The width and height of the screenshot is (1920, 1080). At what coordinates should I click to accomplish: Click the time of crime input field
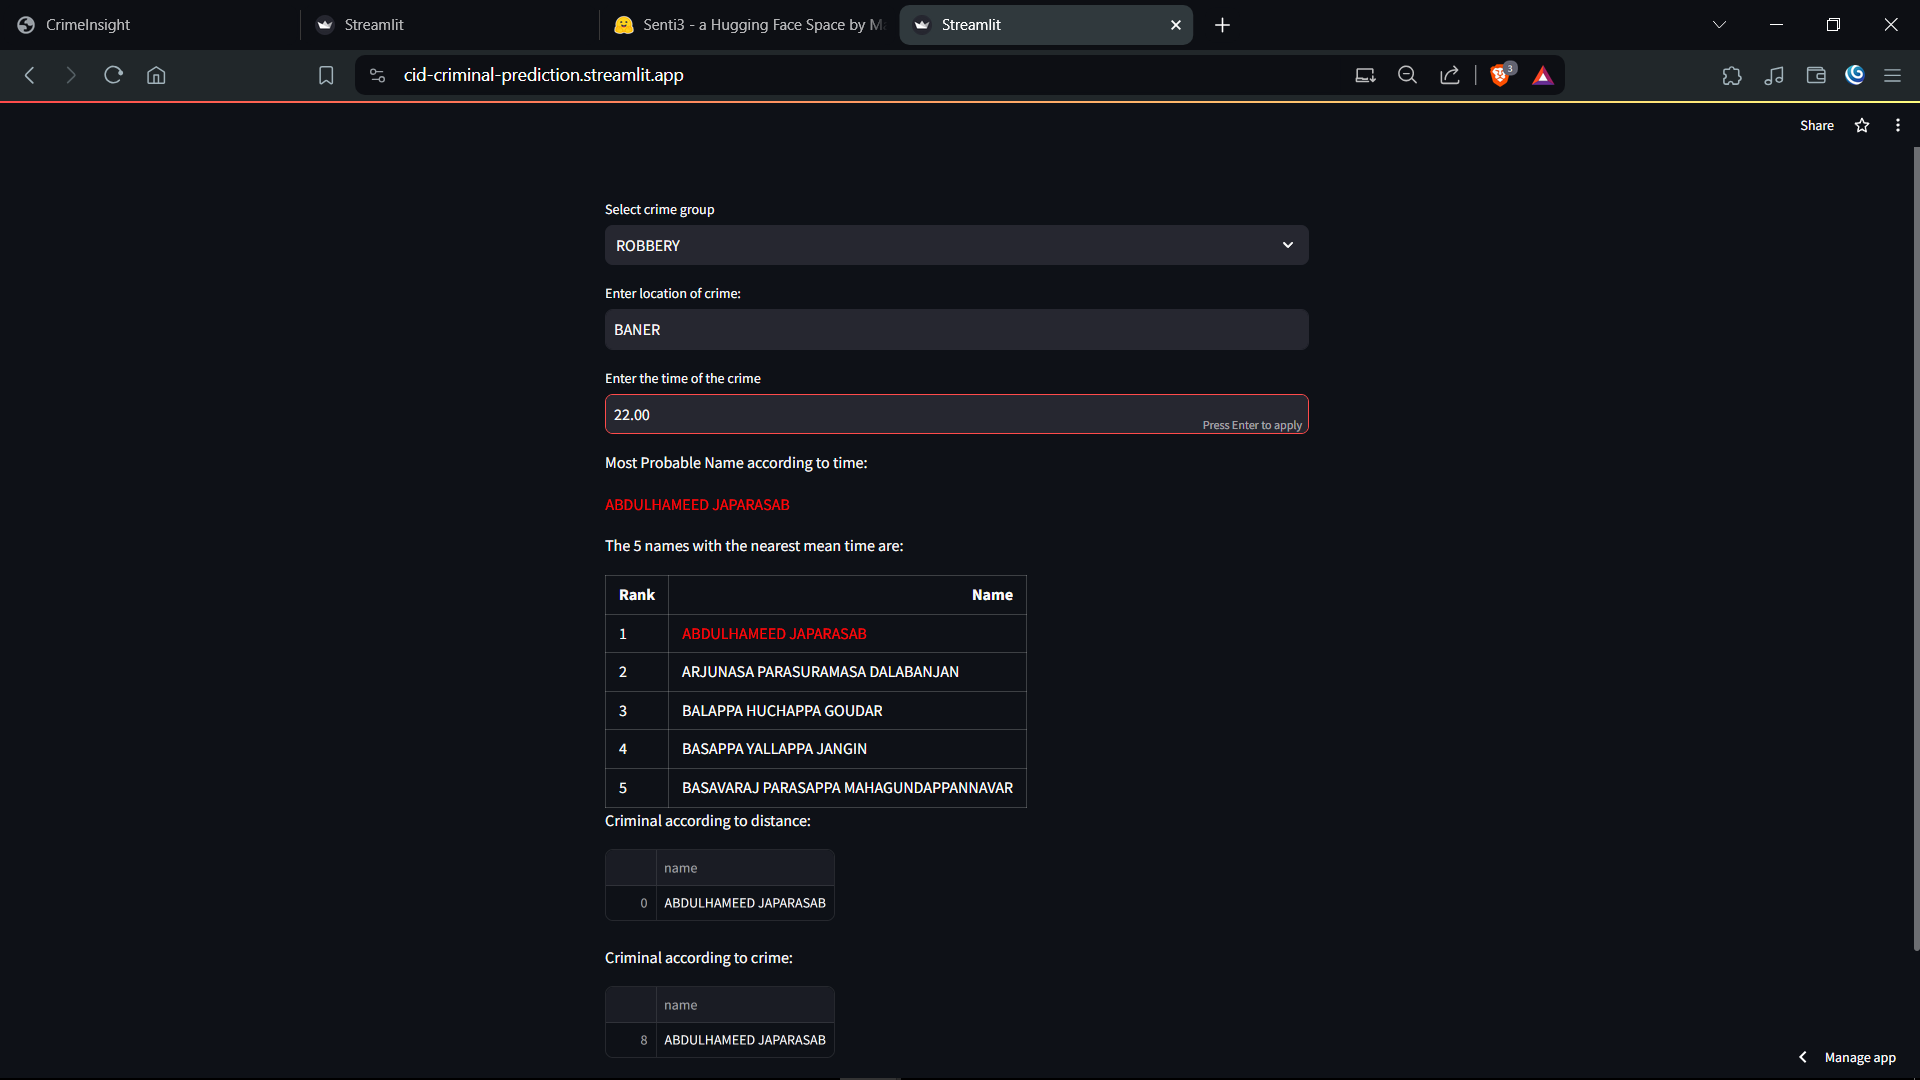click(x=900, y=414)
